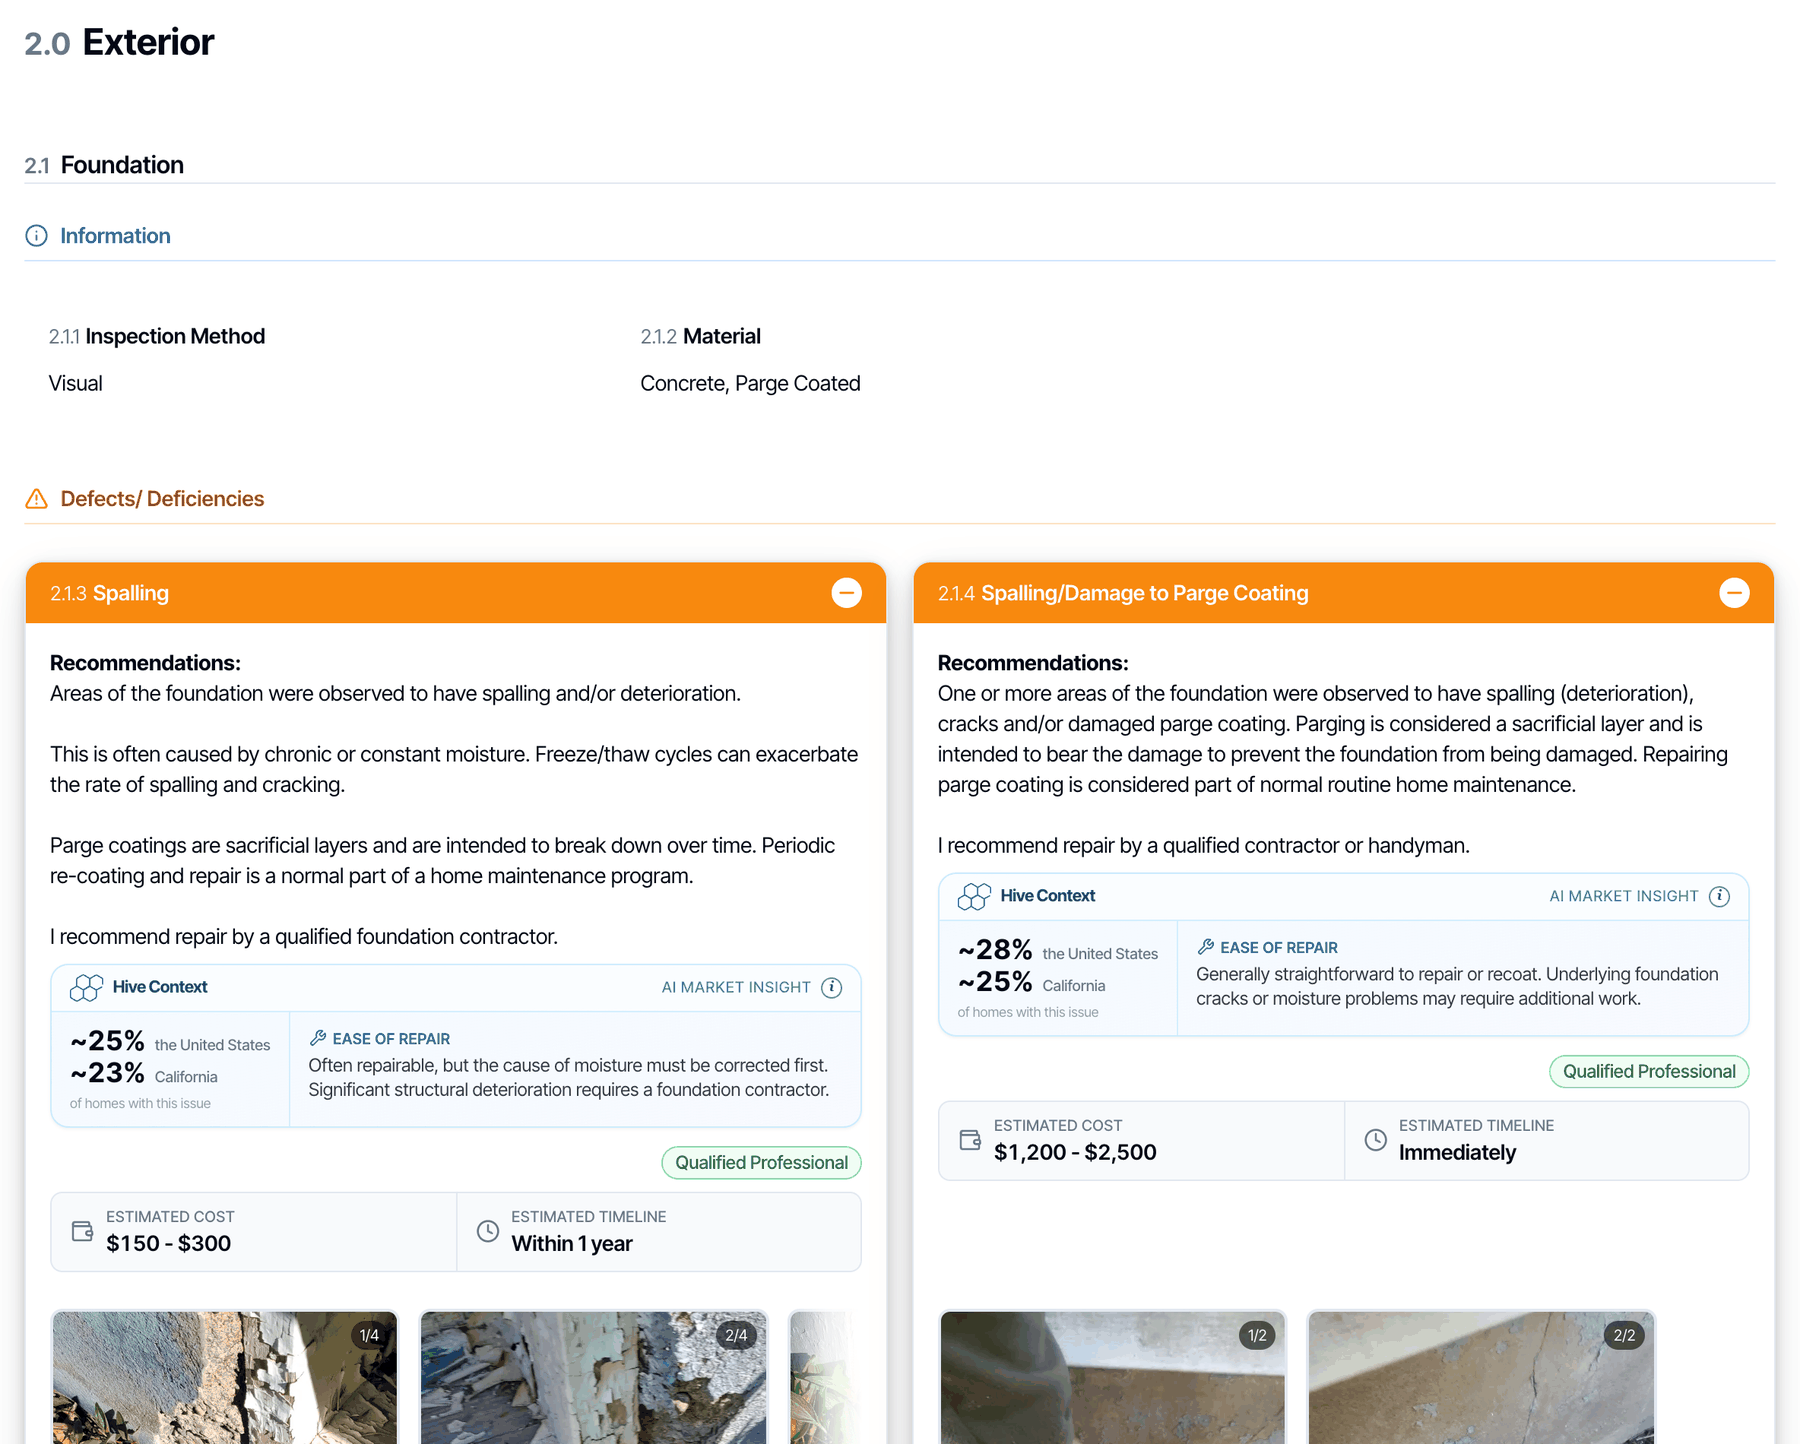Click the clock icon beside Within 1 year

pos(488,1231)
